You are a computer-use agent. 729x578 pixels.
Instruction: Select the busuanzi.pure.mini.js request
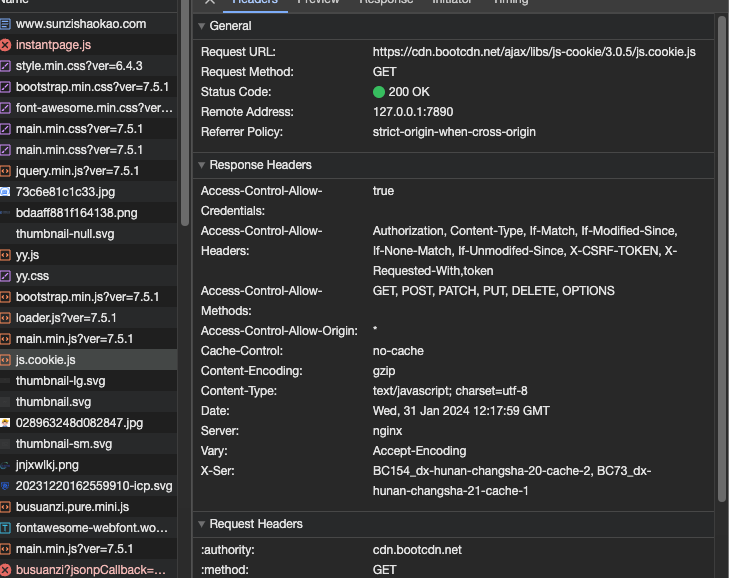pyautogui.click(x=88, y=507)
